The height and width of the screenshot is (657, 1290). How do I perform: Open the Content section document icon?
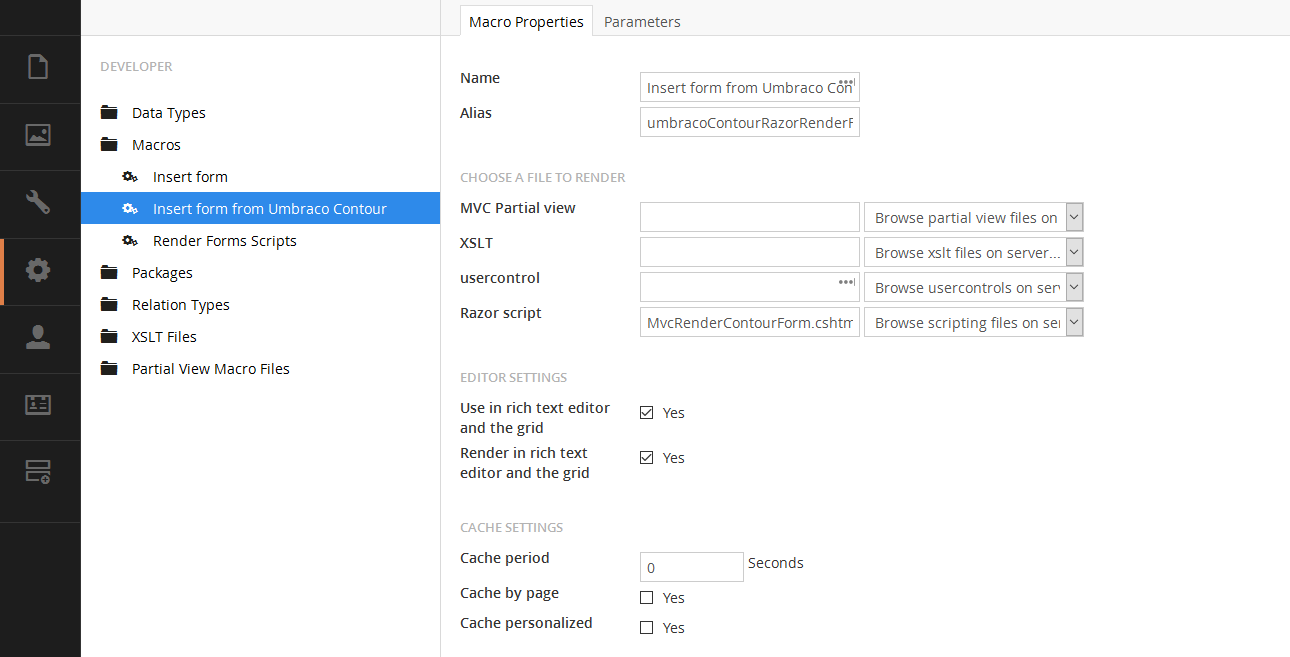pyautogui.click(x=38, y=67)
